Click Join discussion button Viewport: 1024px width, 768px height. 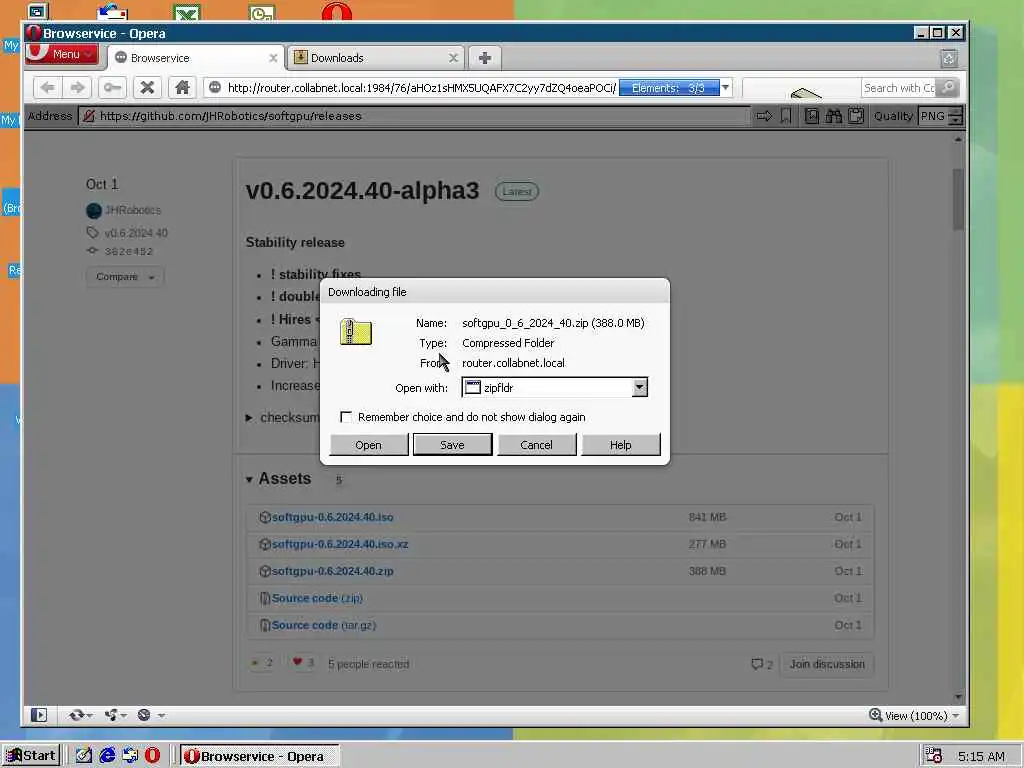(827, 664)
